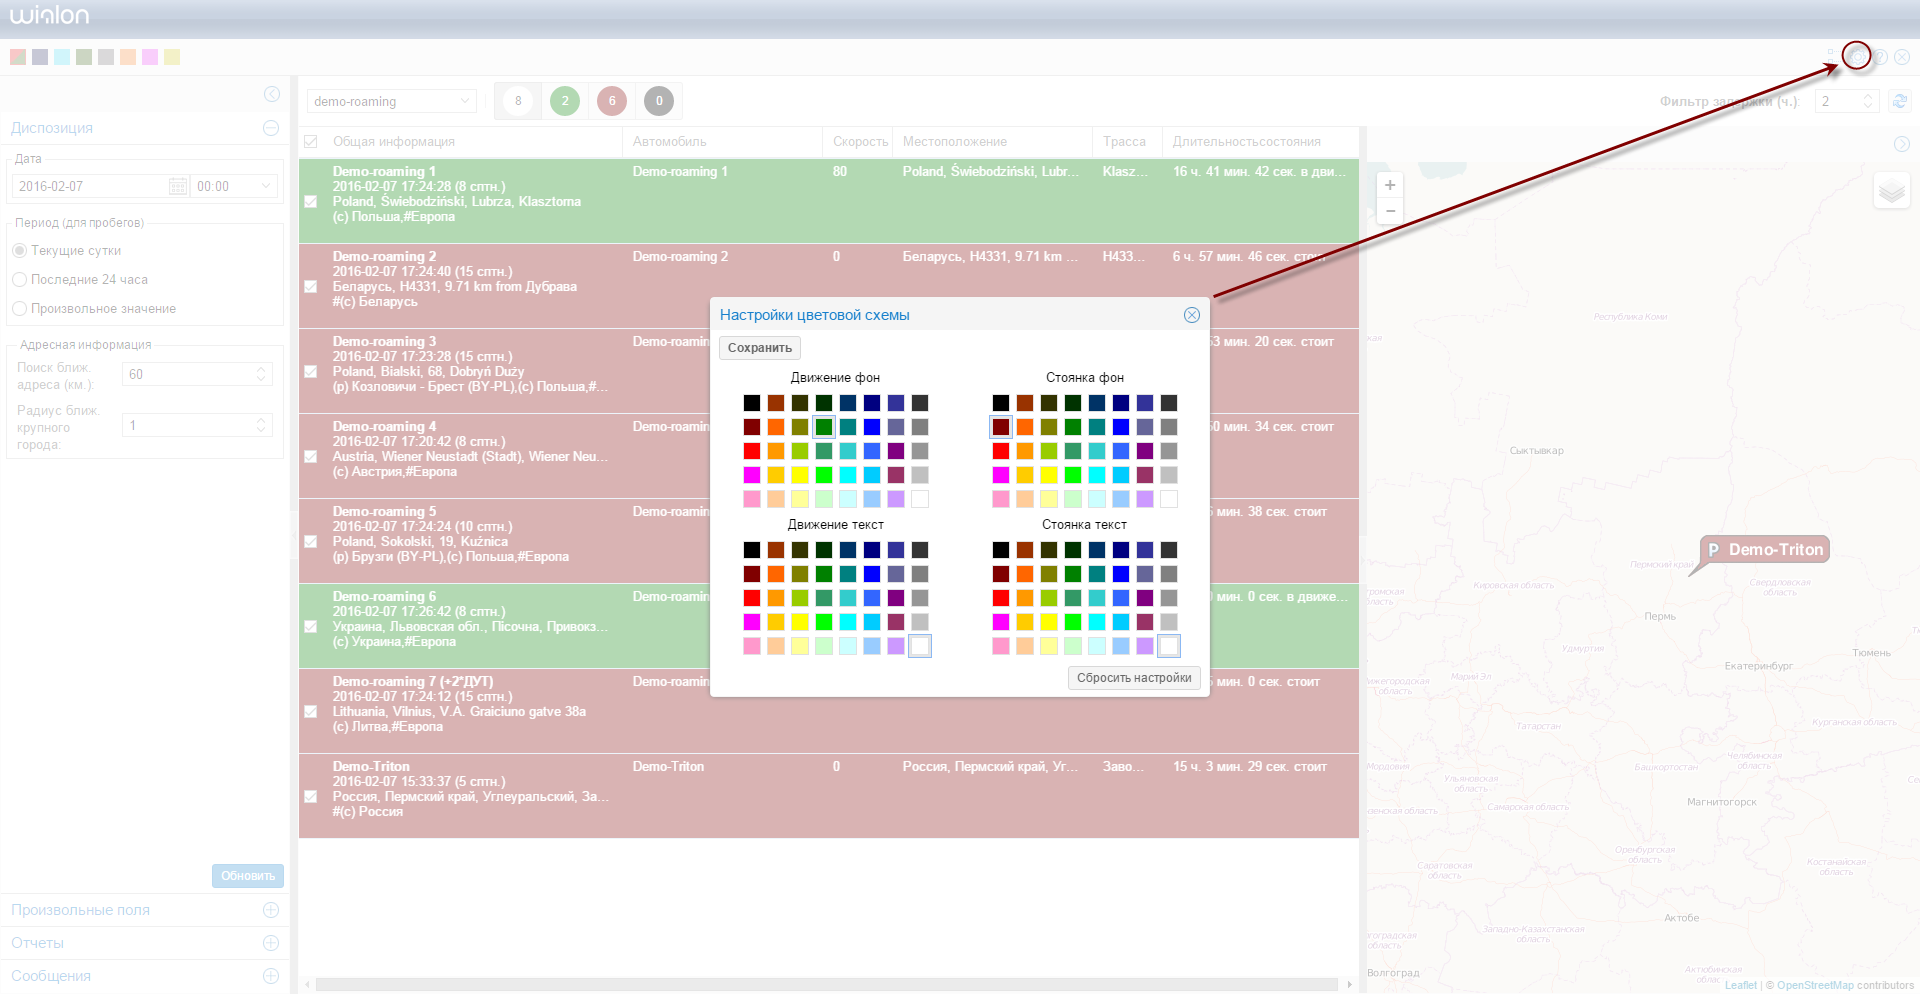Pick dark red swatch under 'Стоянка фон'
Viewport: 1920px width, 994px height.
click(1001, 427)
